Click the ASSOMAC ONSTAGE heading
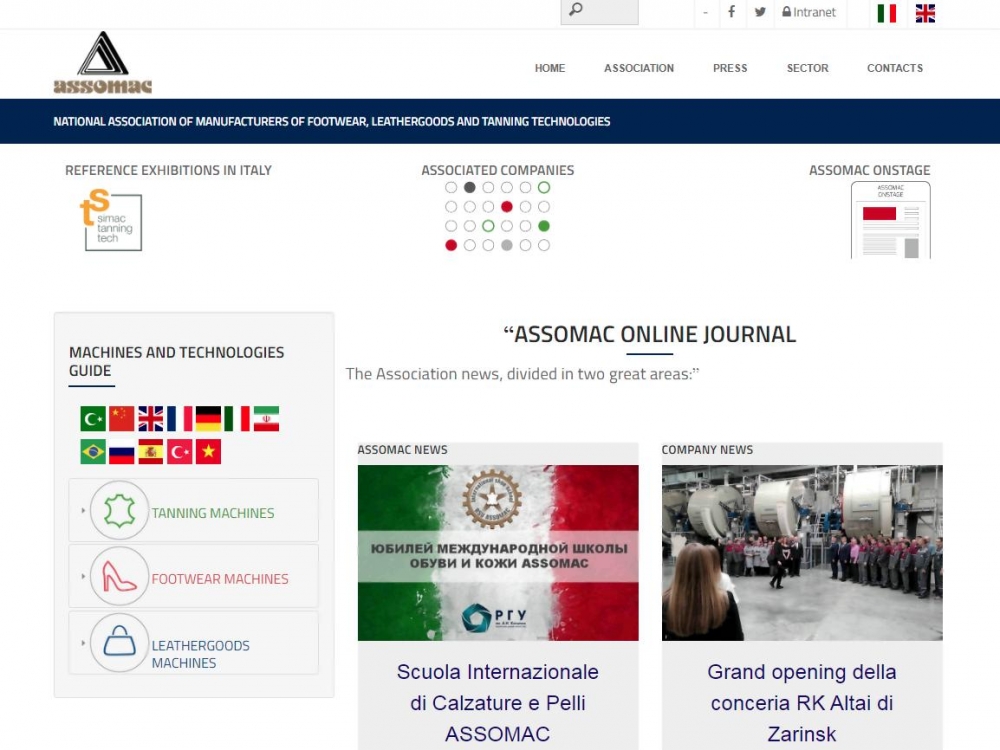 [x=870, y=170]
